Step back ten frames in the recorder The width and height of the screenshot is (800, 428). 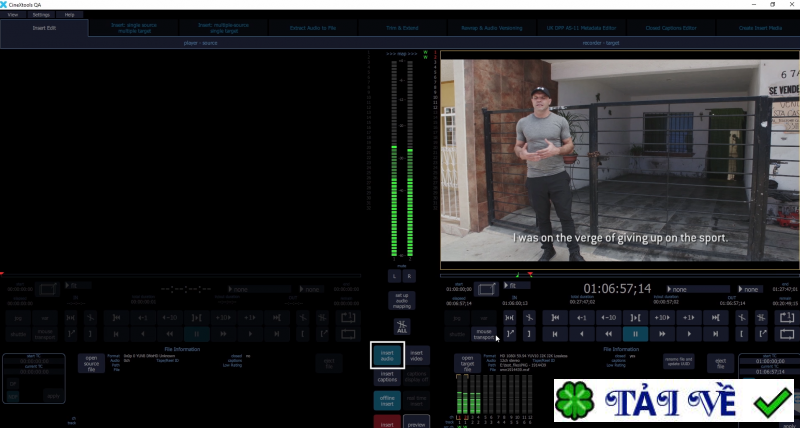[x=608, y=317]
